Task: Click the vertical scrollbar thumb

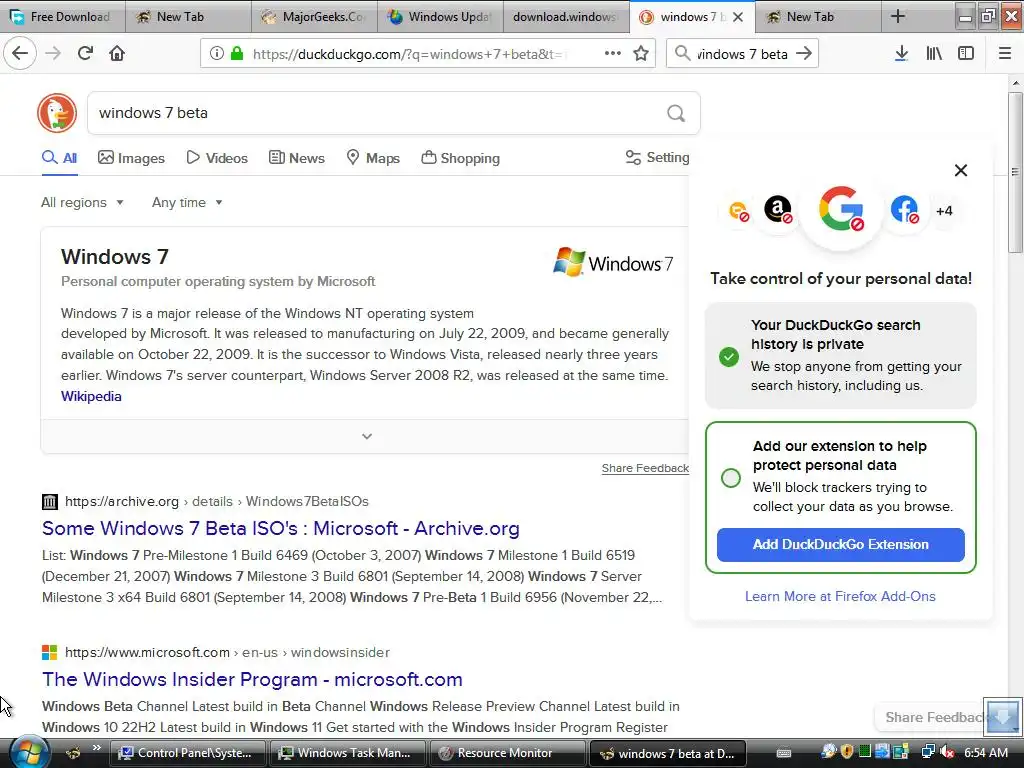Action: click(x=1015, y=172)
